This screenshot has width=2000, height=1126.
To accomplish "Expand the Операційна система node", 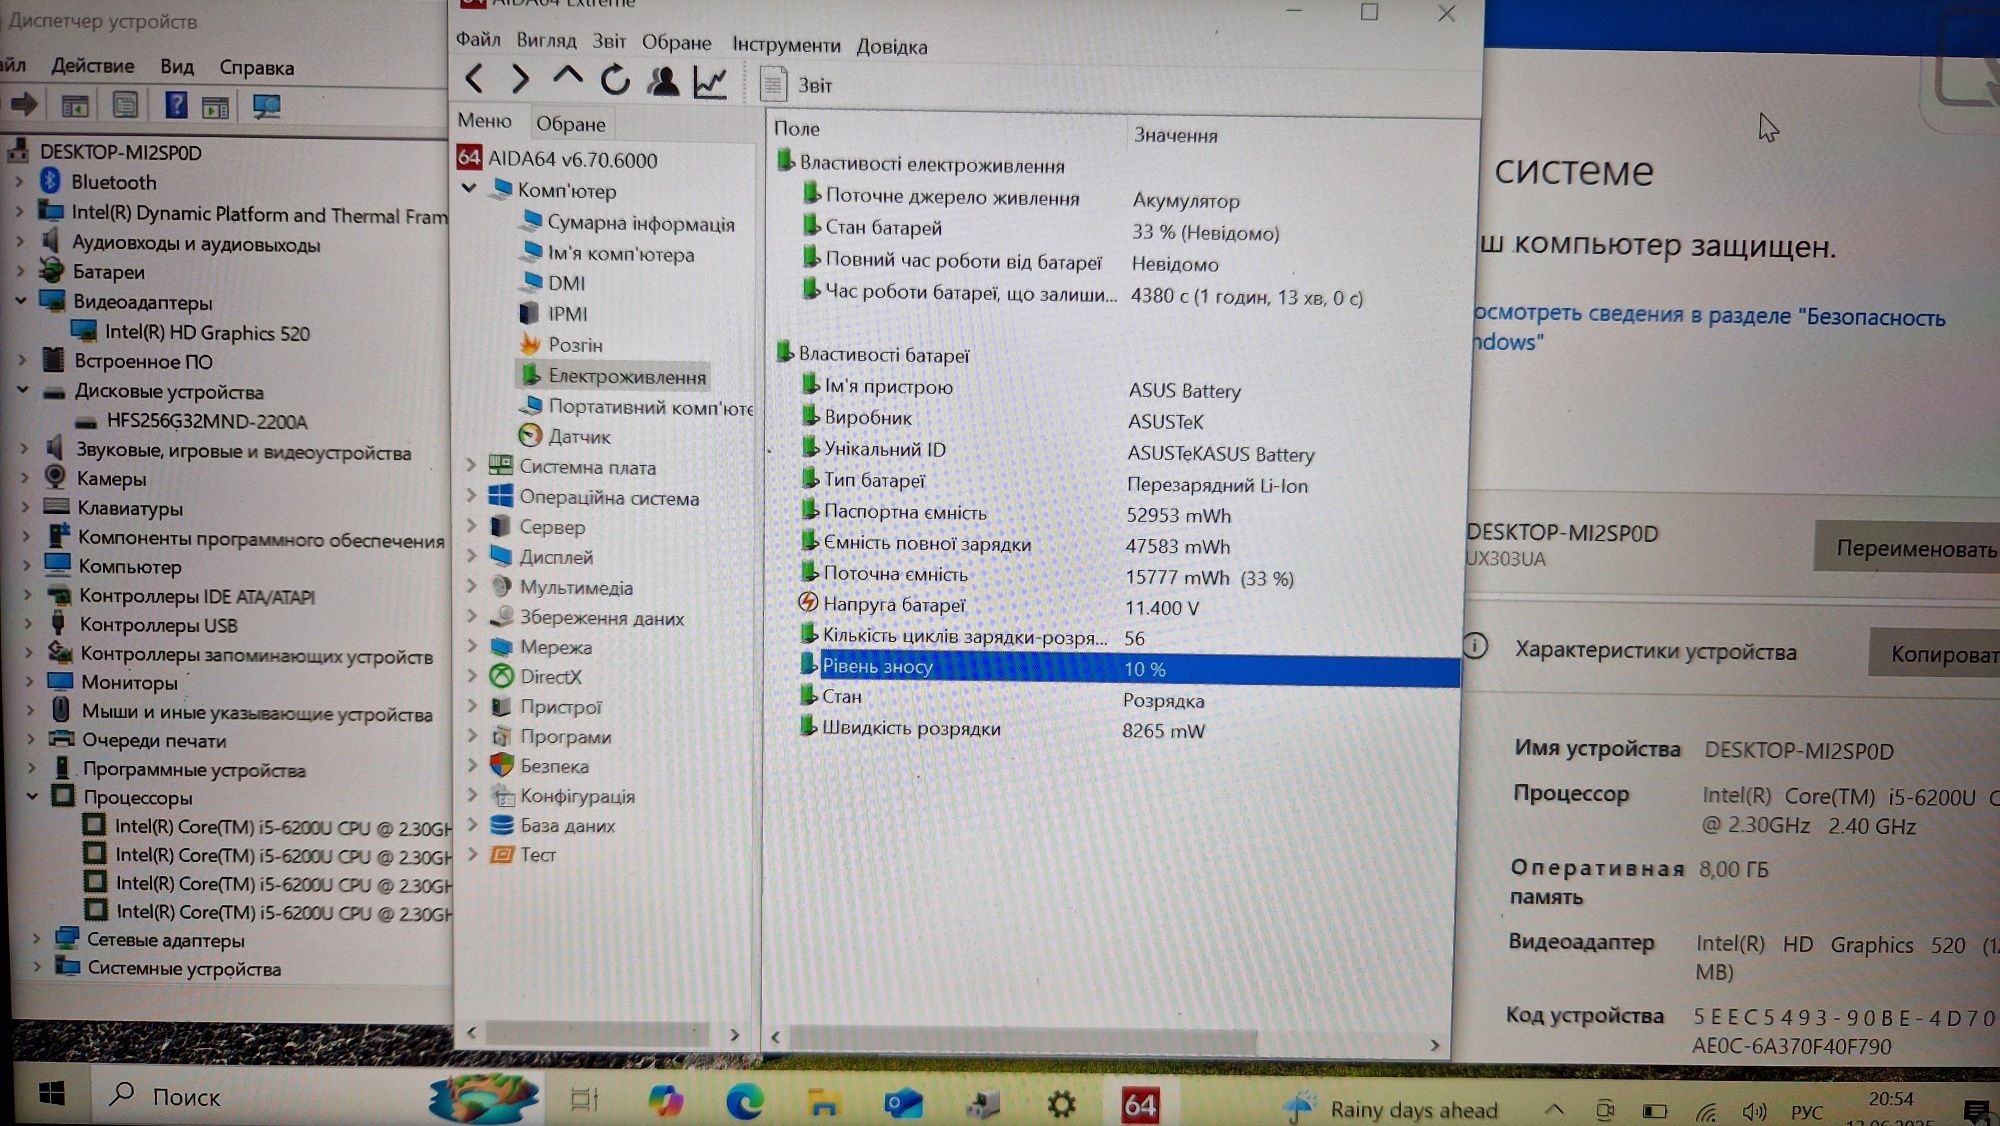I will click(471, 496).
